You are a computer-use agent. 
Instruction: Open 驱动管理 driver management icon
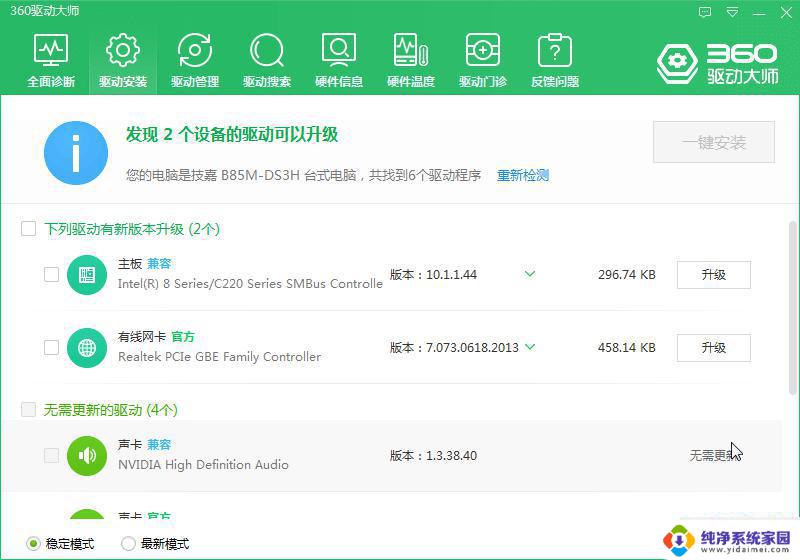point(195,60)
